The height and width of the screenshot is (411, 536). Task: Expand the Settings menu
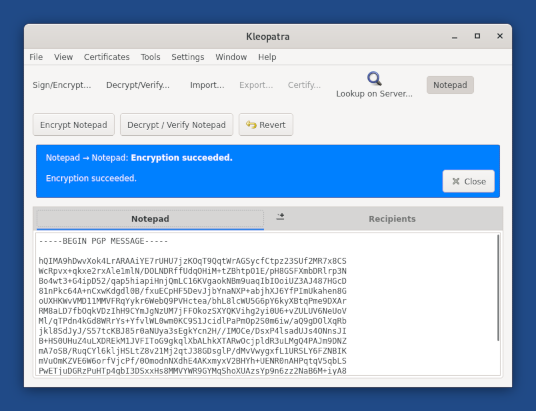(x=188, y=57)
